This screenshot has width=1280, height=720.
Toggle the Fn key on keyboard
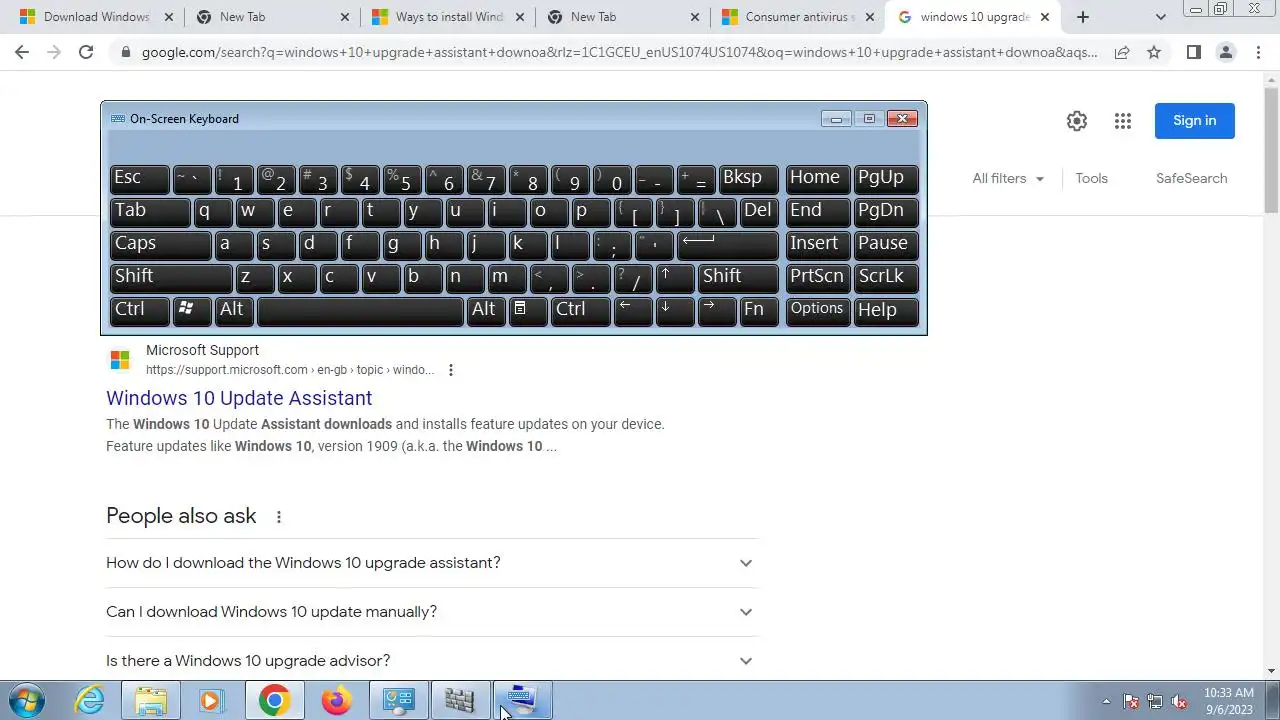(759, 311)
